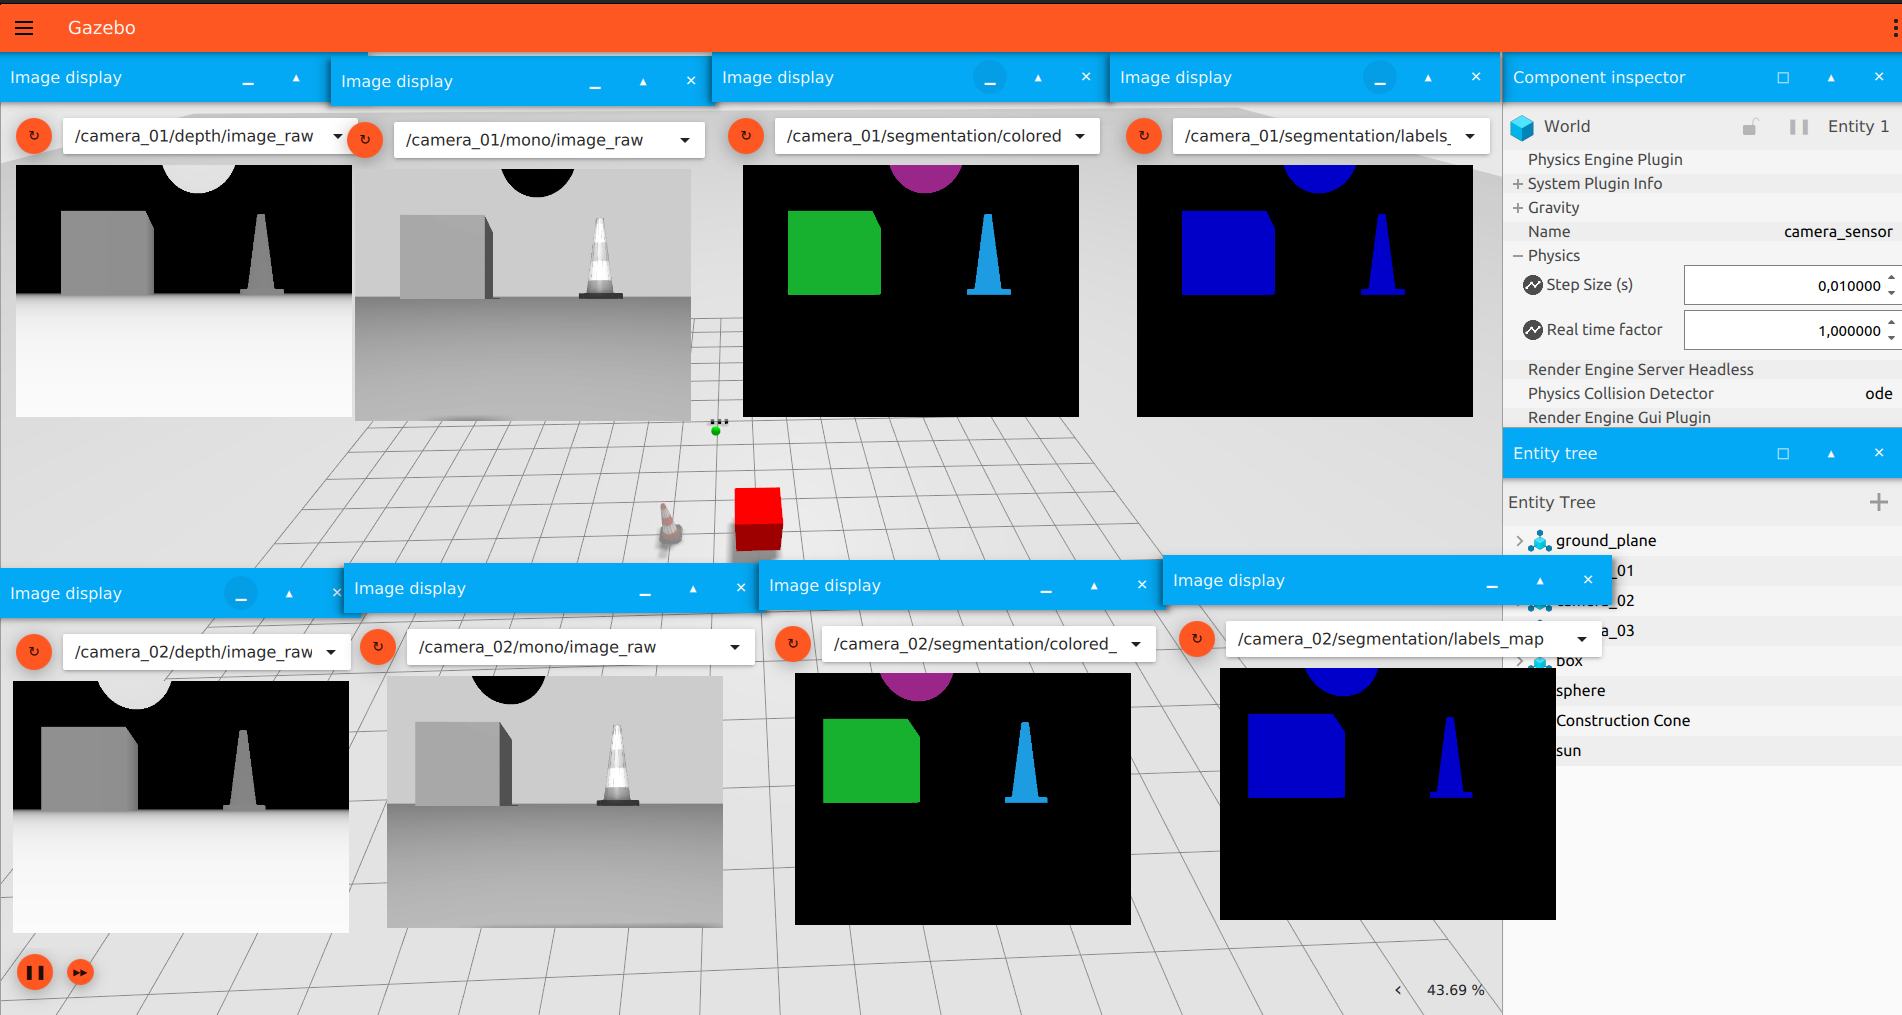Step the simulation forward with fast-forward button
This screenshot has height=1015, width=1902.
pyautogui.click(x=80, y=971)
